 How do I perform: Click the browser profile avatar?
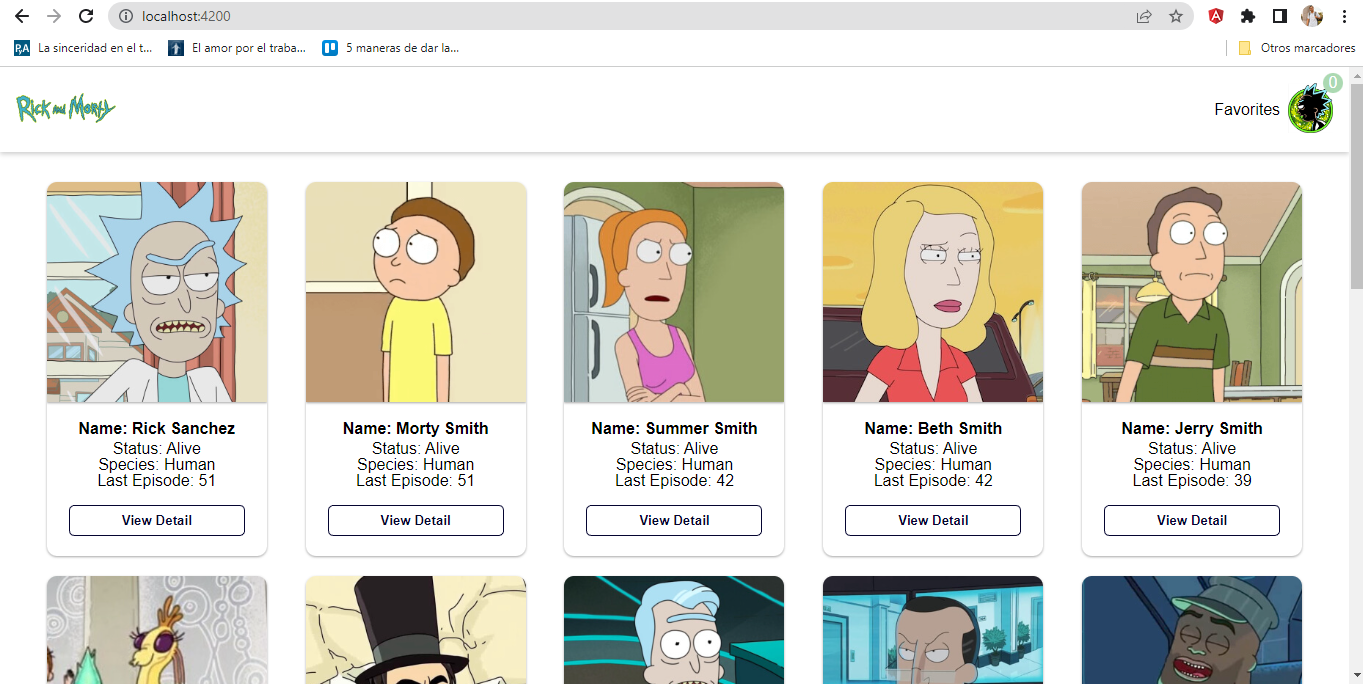click(x=1312, y=16)
